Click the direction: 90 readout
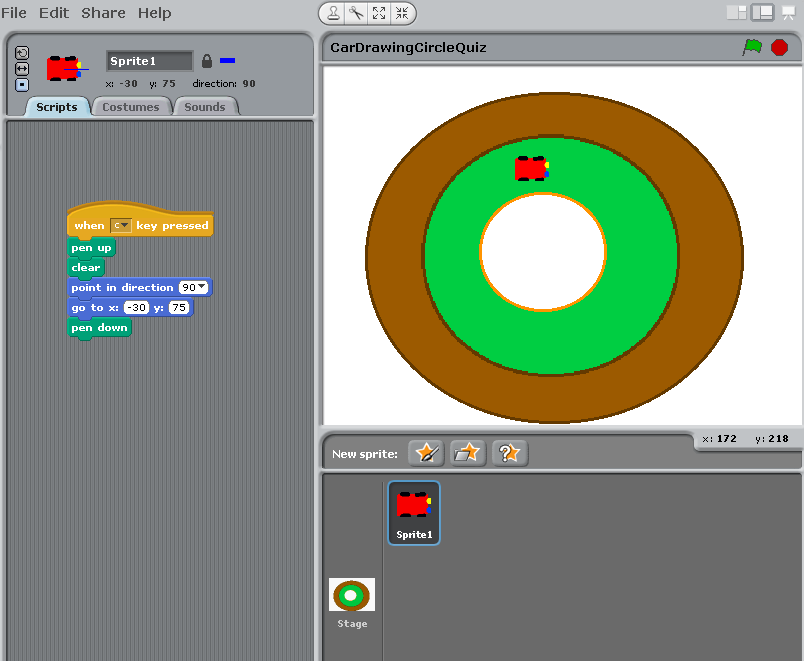This screenshot has width=804, height=661. click(224, 84)
